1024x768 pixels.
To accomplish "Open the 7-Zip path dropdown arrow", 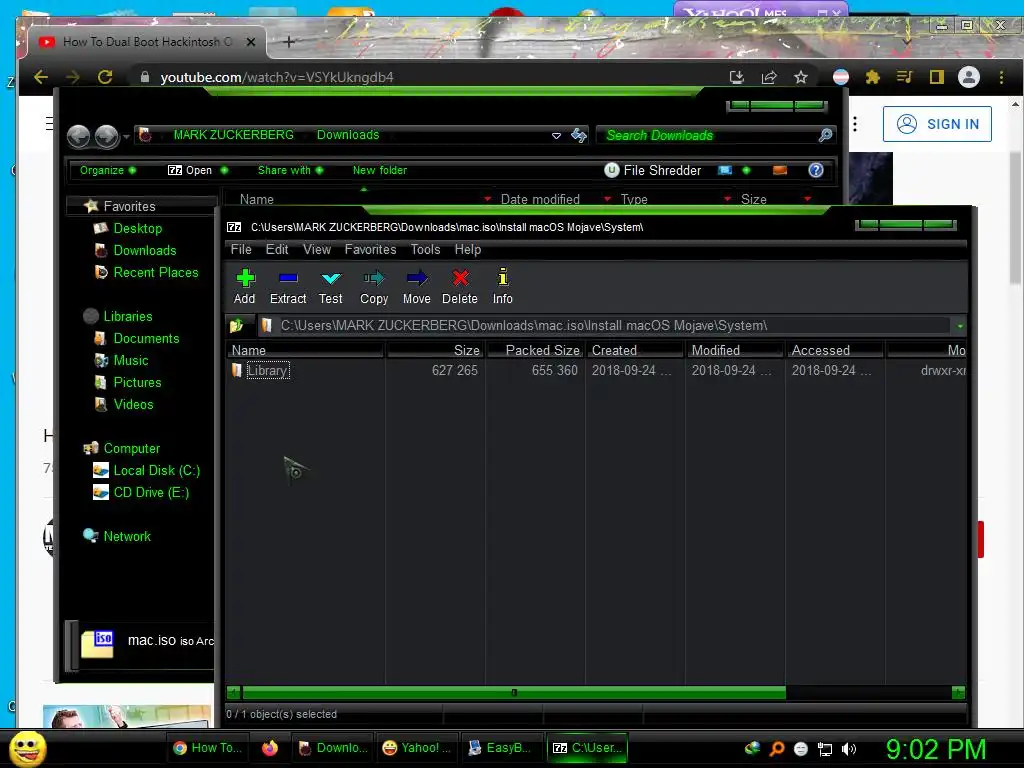I will click(x=959, y=326).
